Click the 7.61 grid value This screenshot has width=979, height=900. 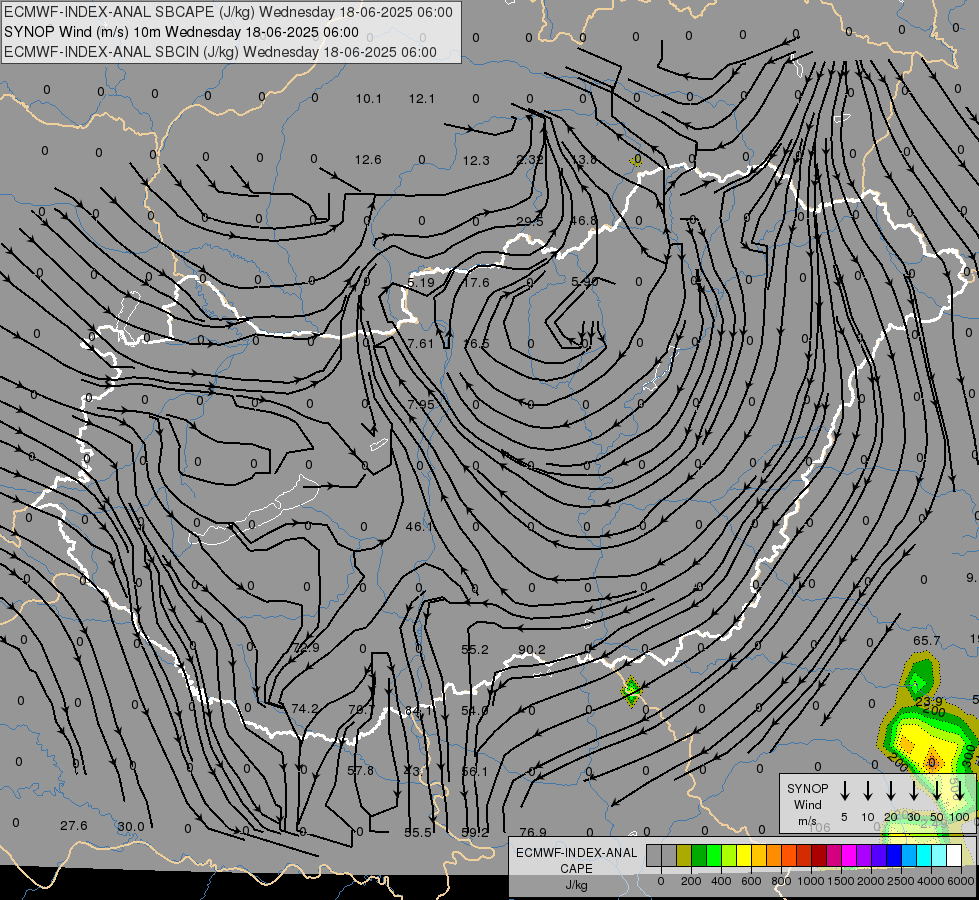tap(420, 344)
